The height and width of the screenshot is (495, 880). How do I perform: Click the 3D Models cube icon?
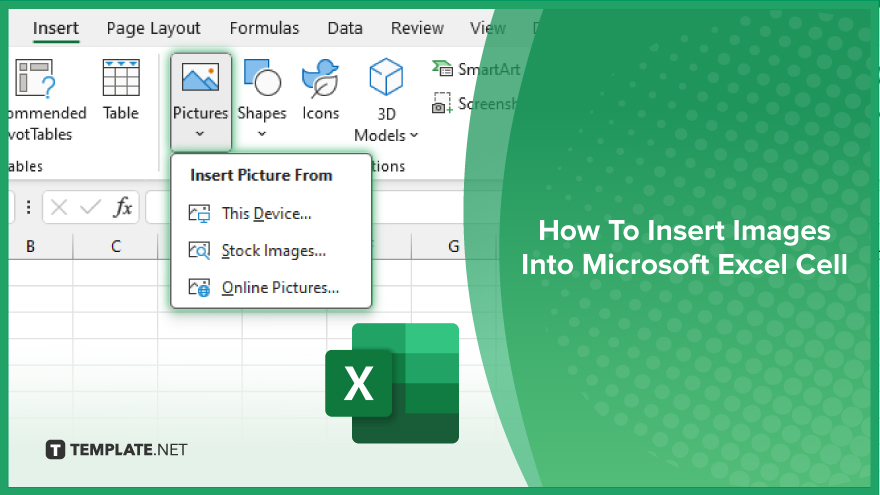[386, 77]
